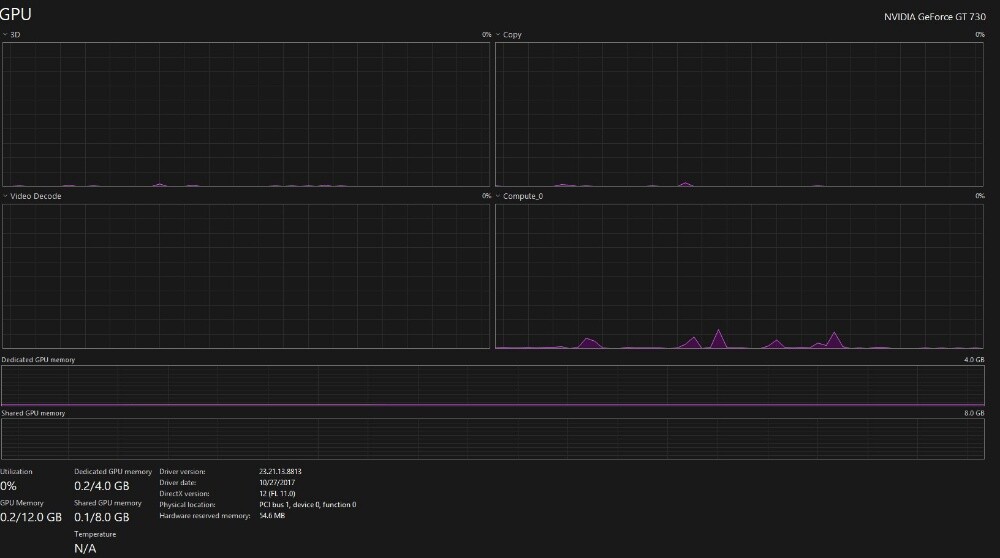This screenshot has width=1000, height=558.
Task: Select hardware reserved memory 54.6 MB
Action: tap(272, 515)
